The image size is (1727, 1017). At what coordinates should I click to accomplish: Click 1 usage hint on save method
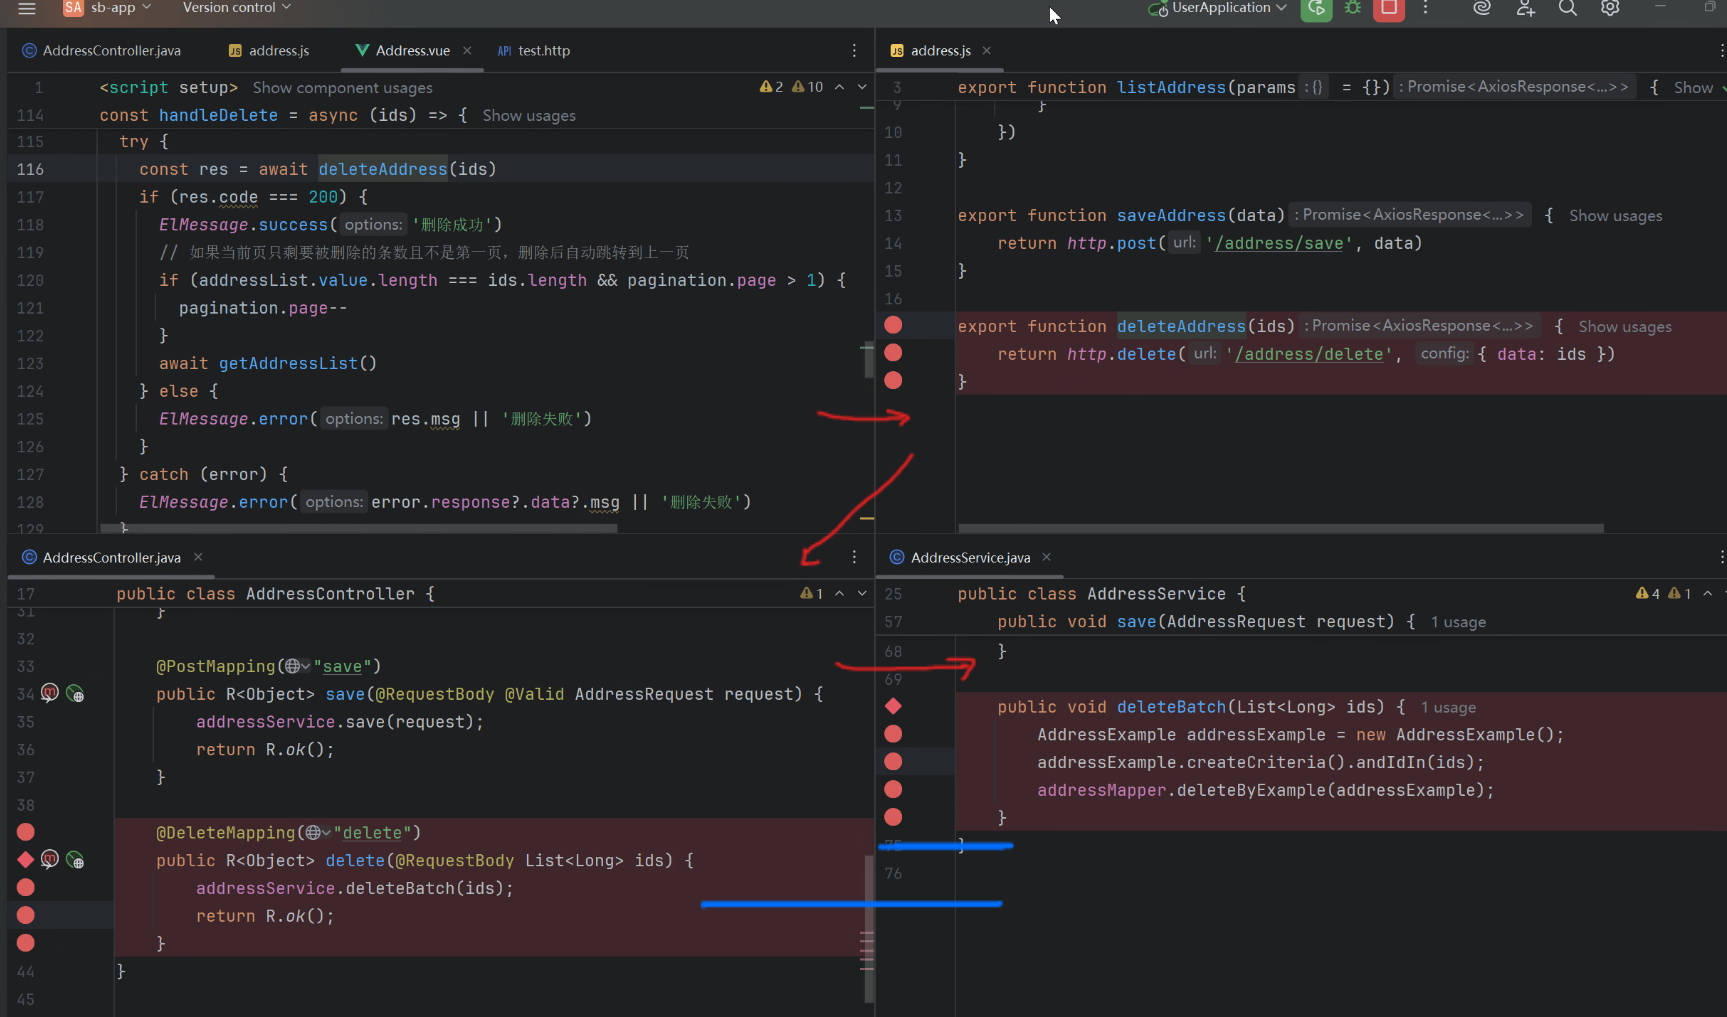click(1458, 622)
